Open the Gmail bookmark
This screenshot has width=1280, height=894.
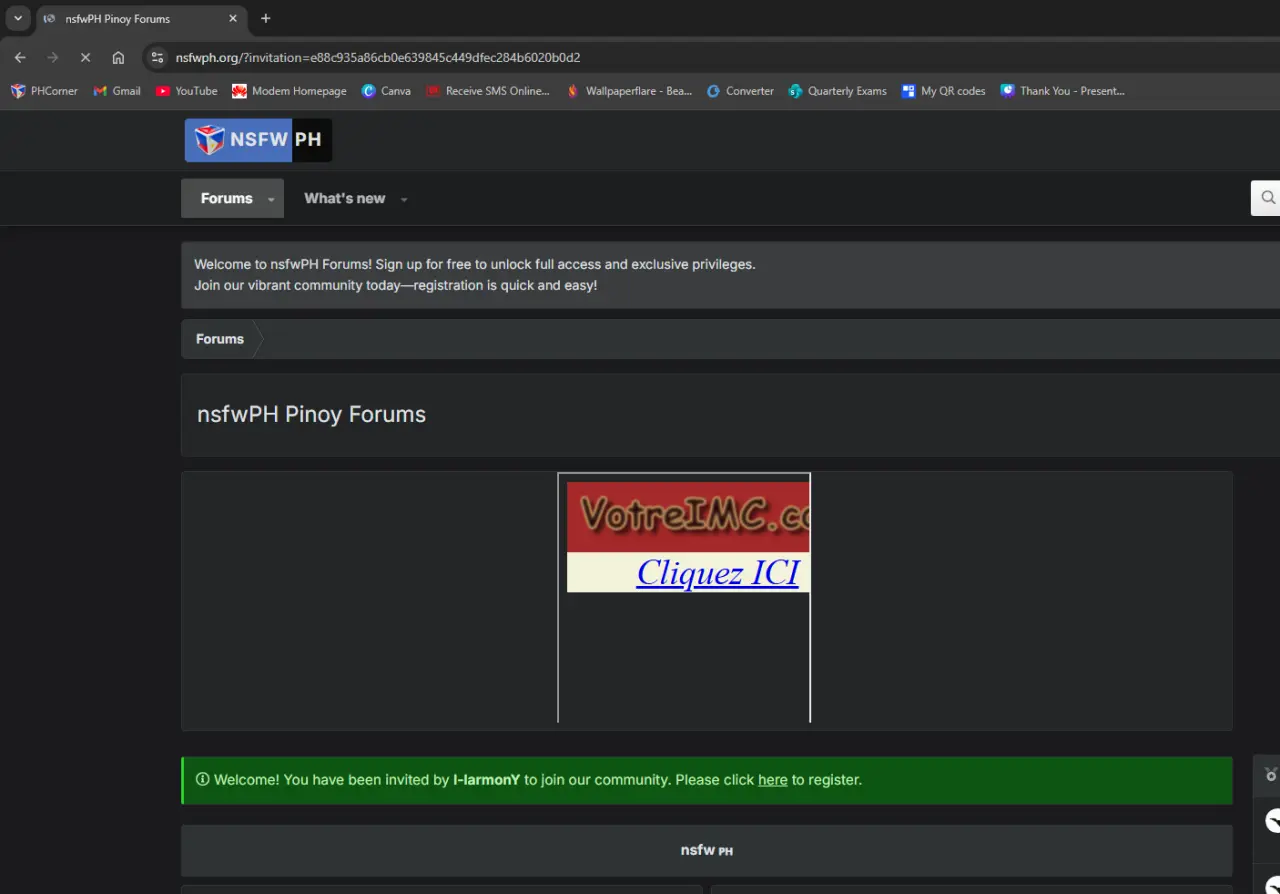tap(117, 91)
